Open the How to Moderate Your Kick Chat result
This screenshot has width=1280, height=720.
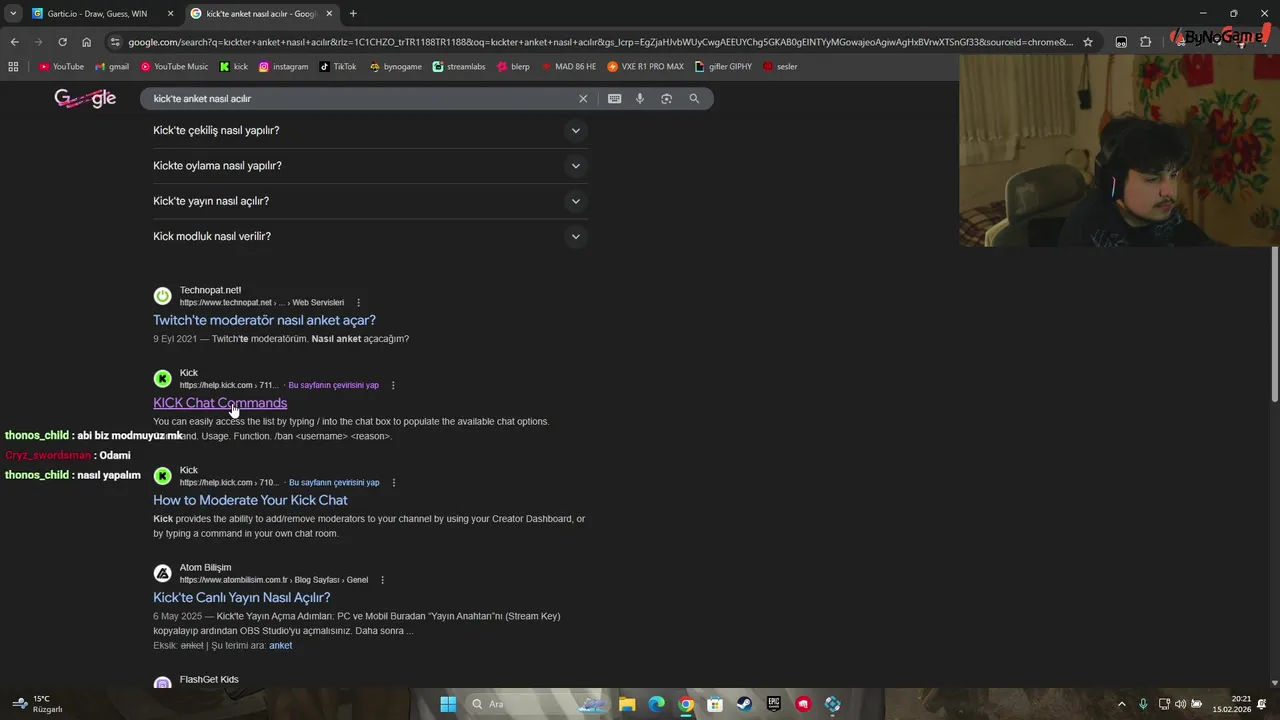coord(250,500)
